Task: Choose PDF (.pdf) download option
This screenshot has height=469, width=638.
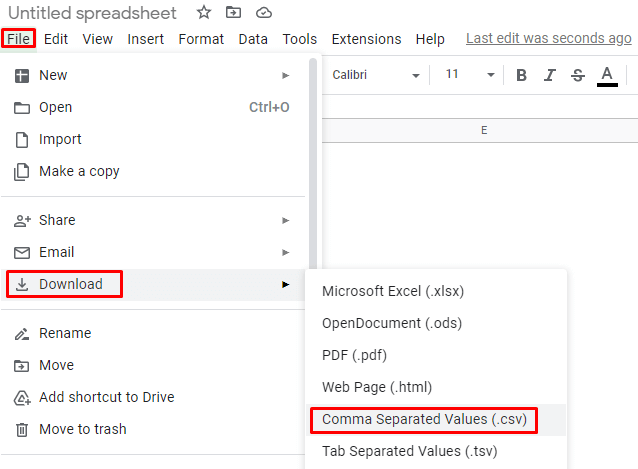Action: point(354,355)
